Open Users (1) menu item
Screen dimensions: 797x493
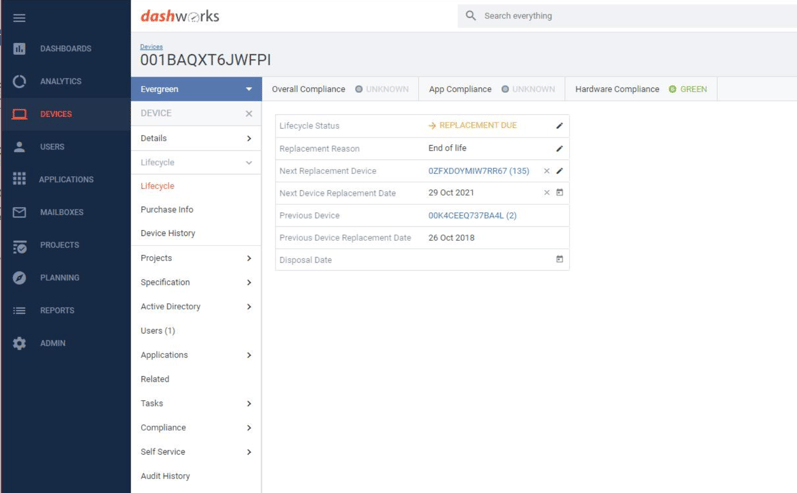[x=158, y=331]
